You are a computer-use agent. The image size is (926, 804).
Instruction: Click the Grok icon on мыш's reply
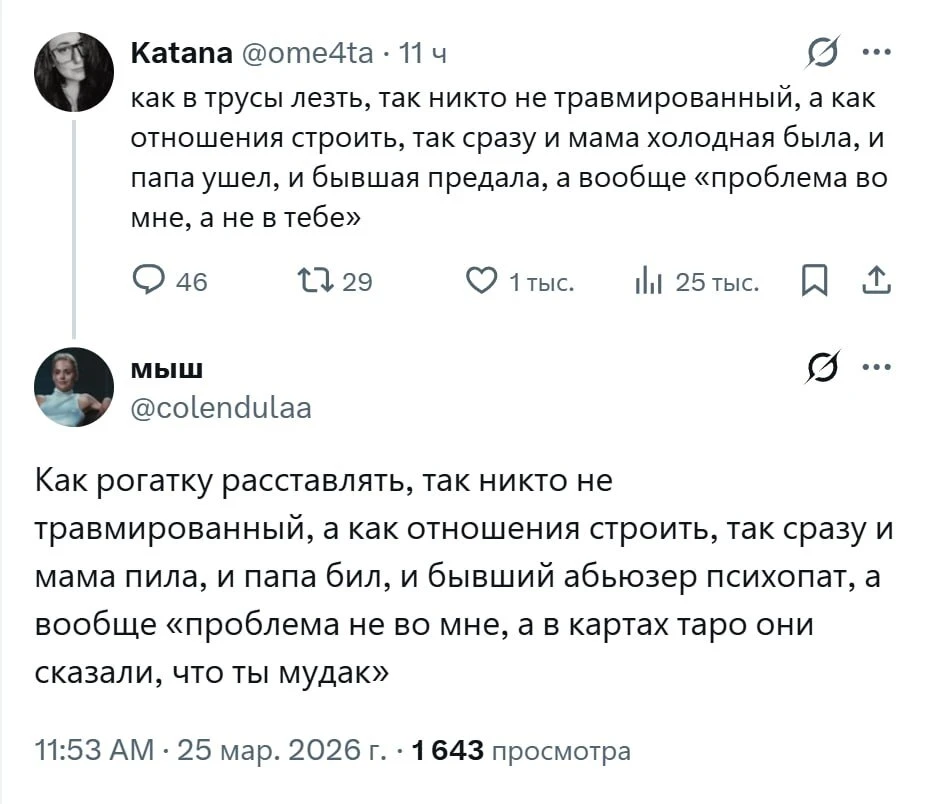[826, 367]
